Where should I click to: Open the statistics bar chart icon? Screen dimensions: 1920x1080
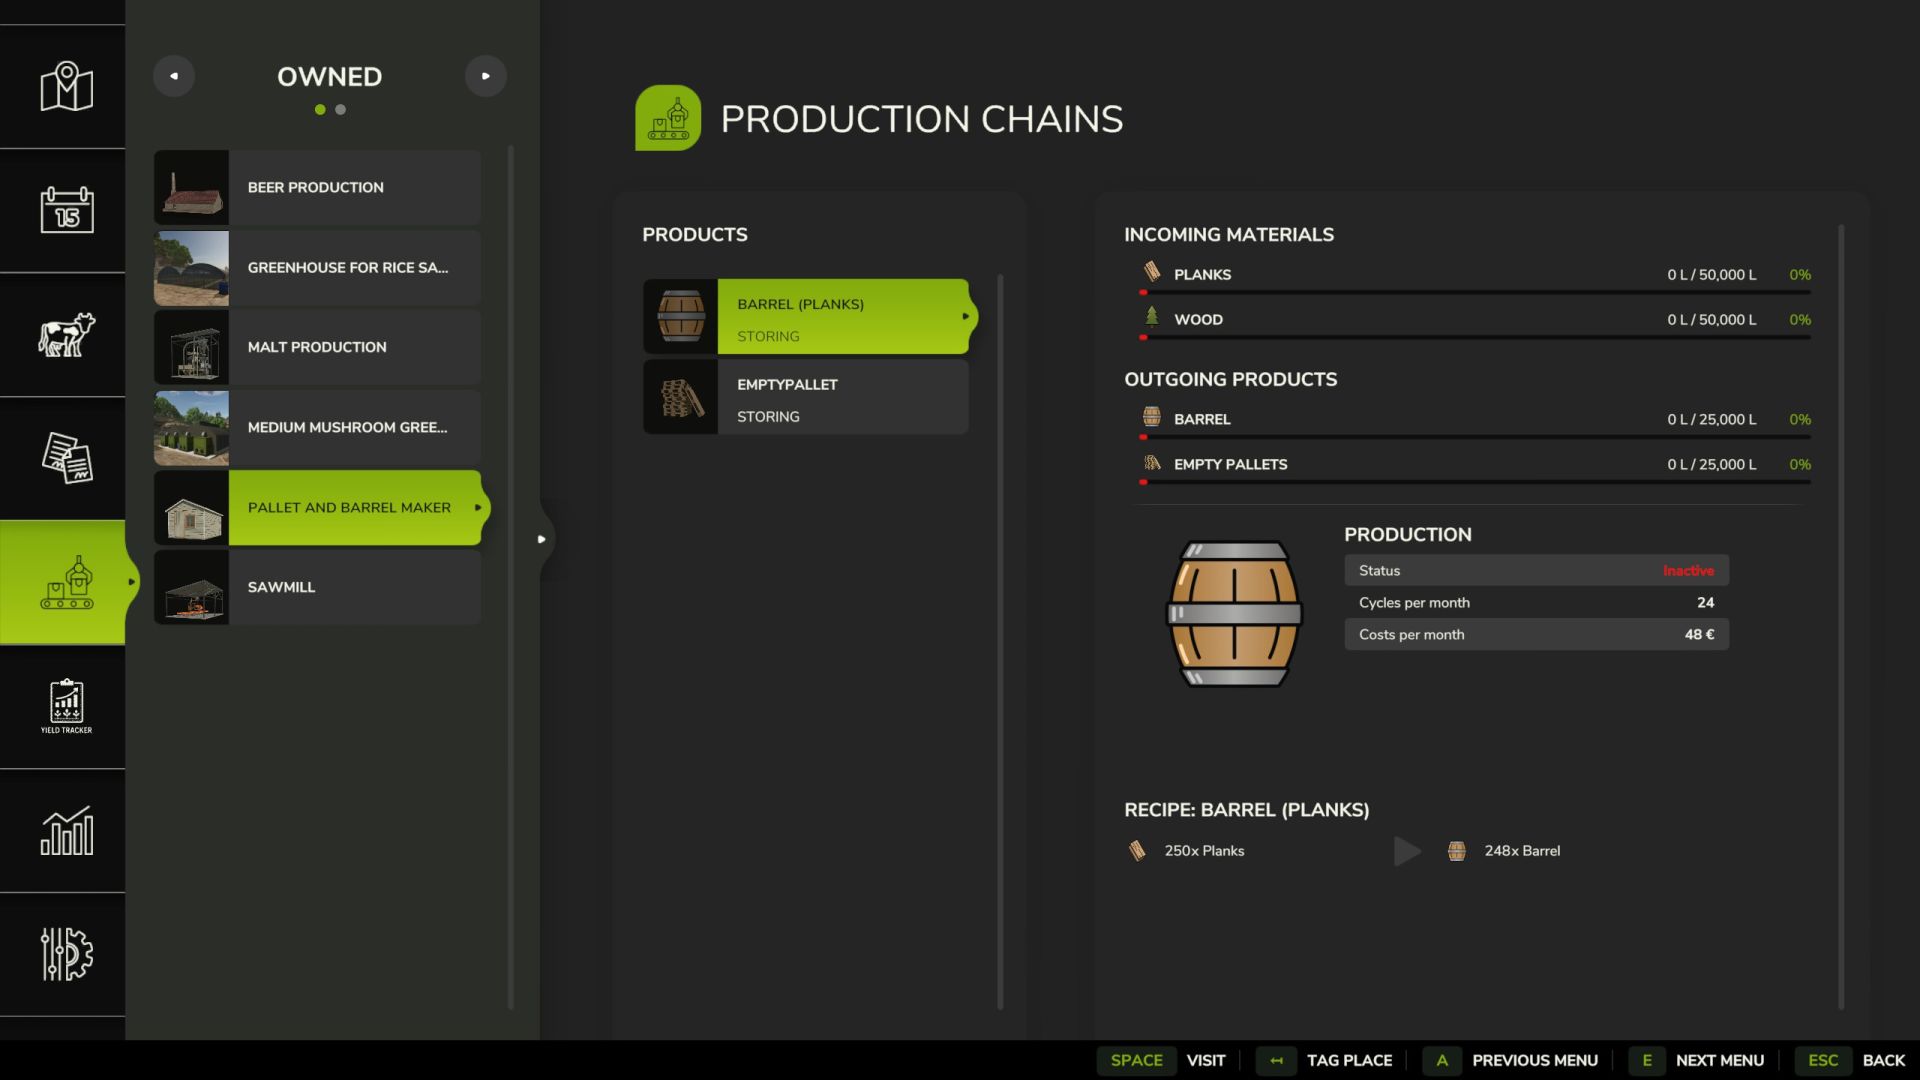pyautogui.click(x=66, y=831)
